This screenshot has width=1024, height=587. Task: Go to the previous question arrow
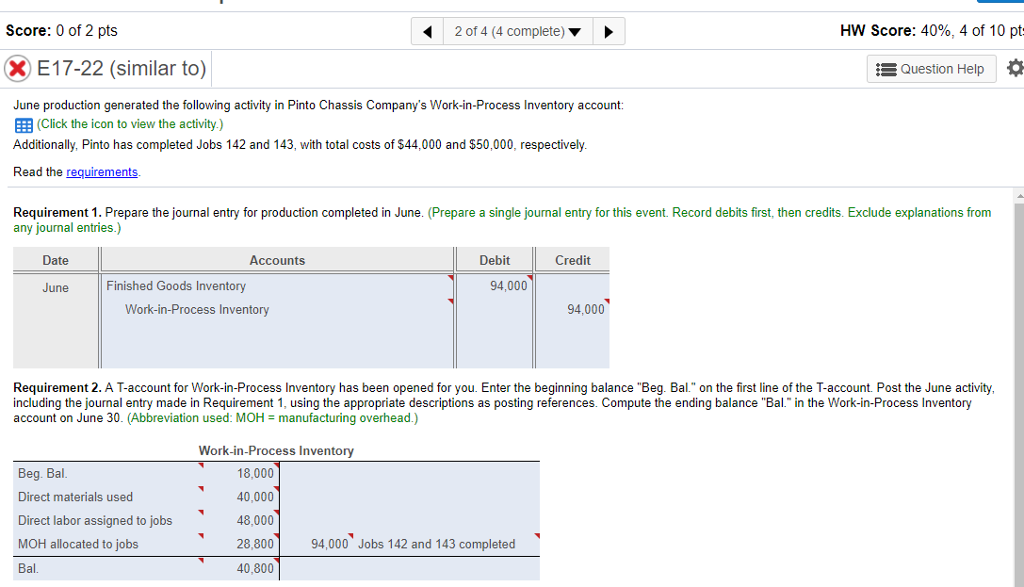pos(428,31)
